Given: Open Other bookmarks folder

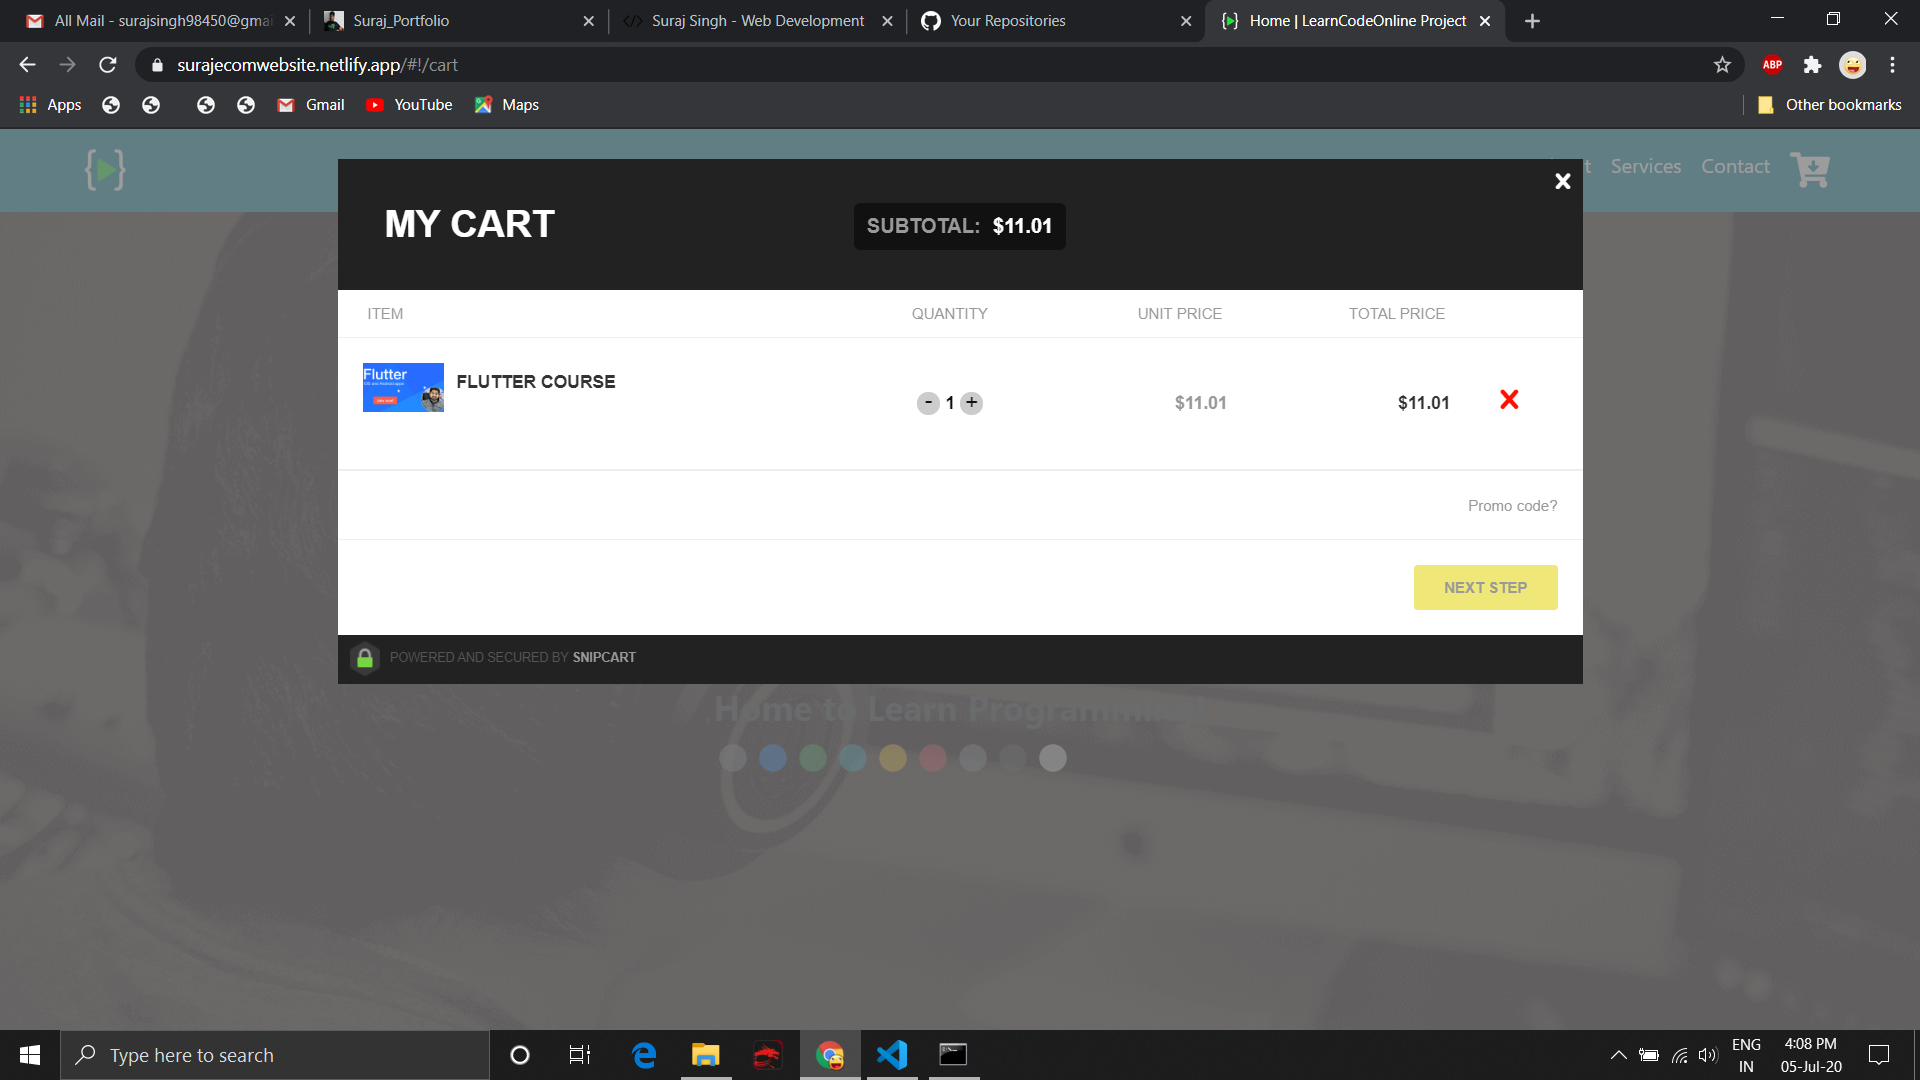Looking at the screenshot, I should click(1829, 105).
